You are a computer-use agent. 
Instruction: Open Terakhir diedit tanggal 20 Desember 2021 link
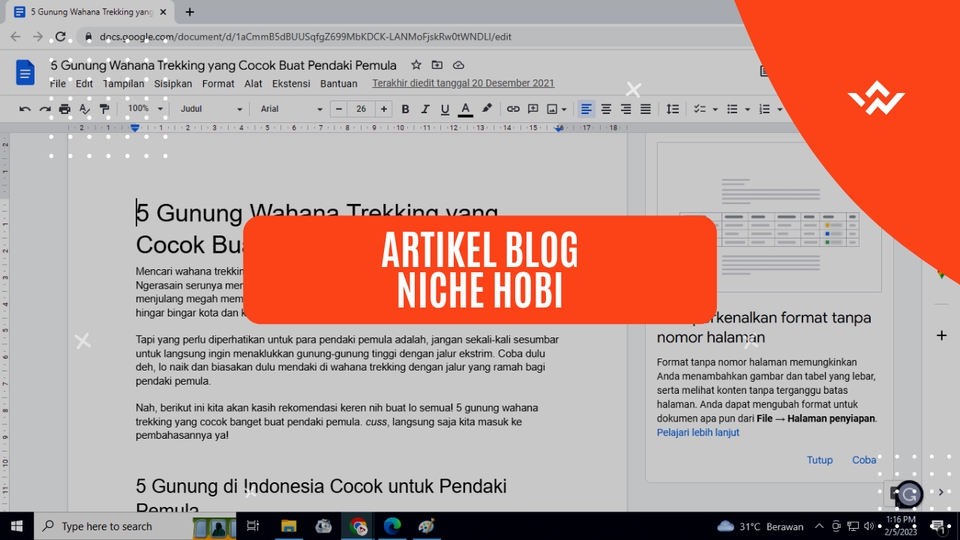(463, 83)
